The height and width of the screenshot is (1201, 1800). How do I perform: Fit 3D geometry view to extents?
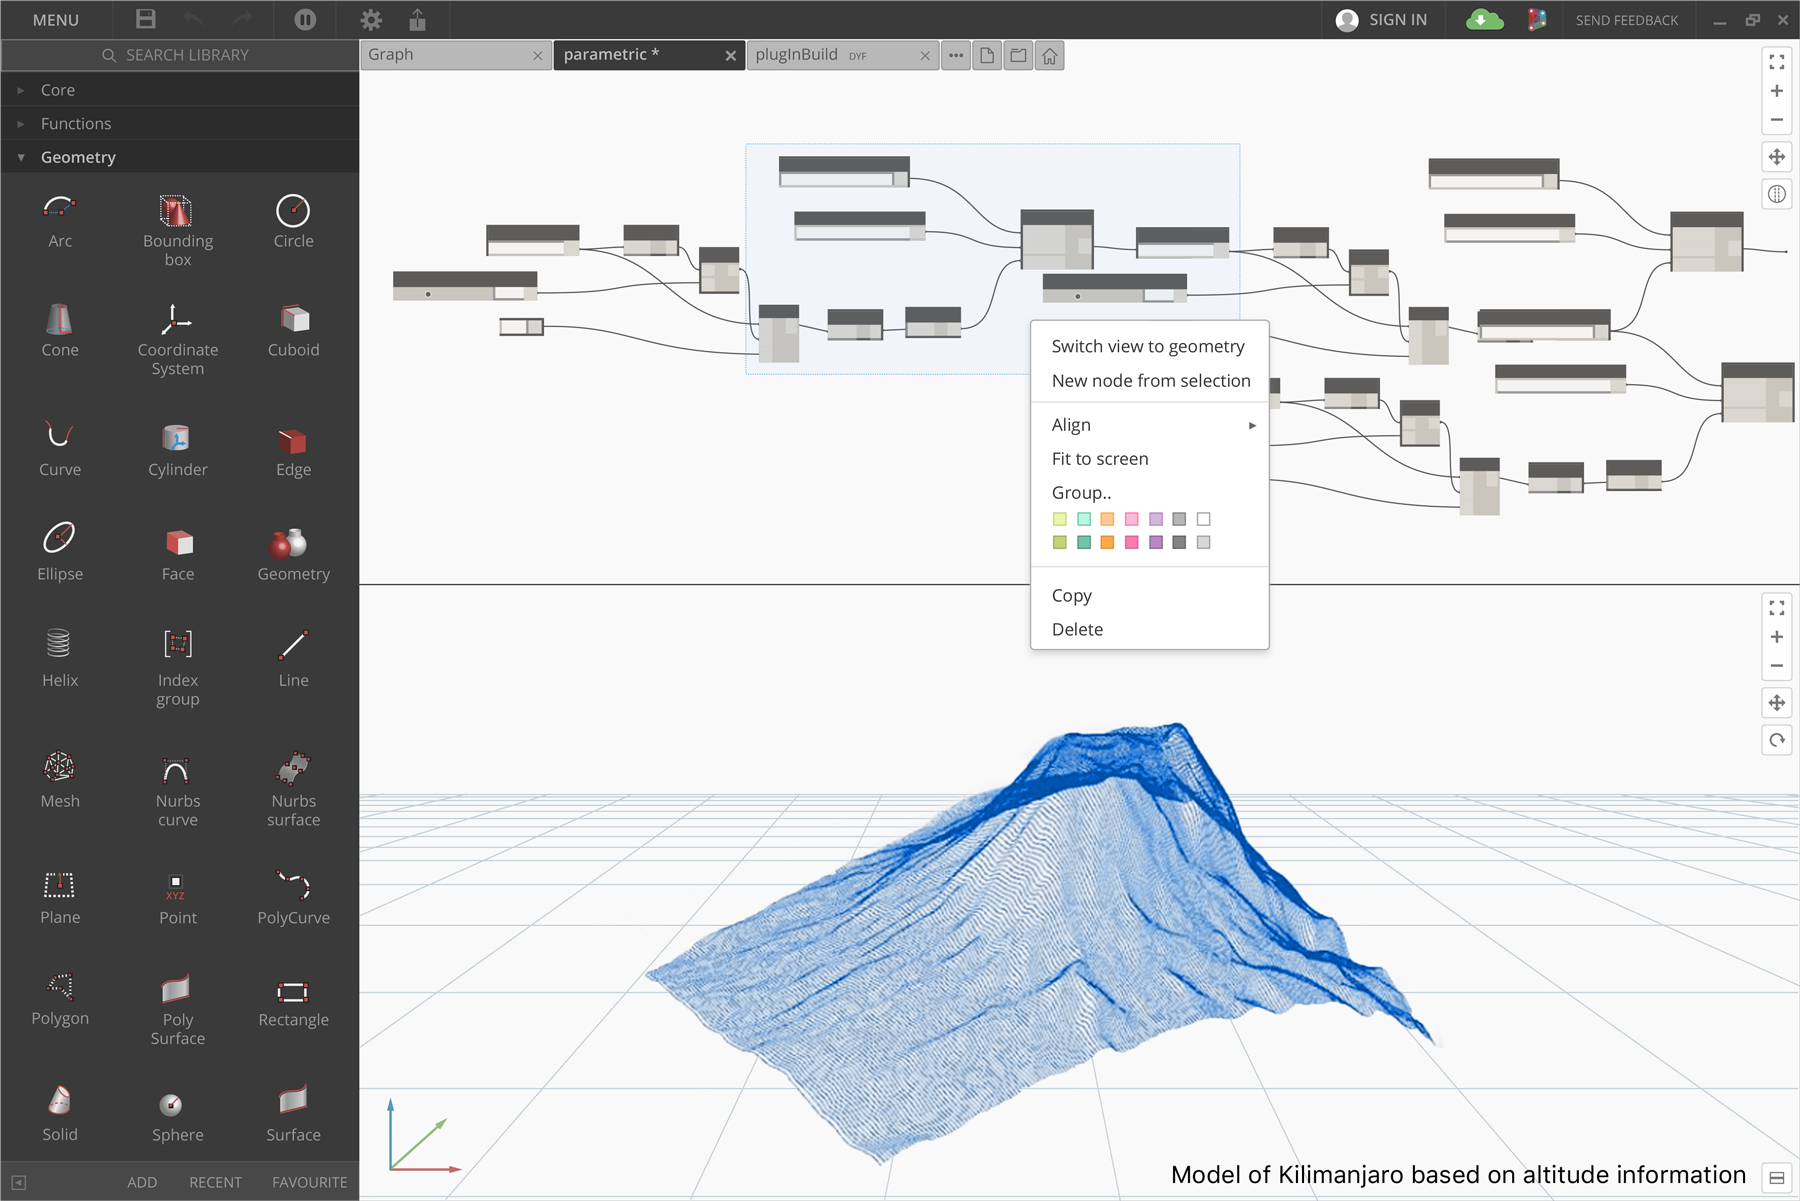(x=1776, y=608)
